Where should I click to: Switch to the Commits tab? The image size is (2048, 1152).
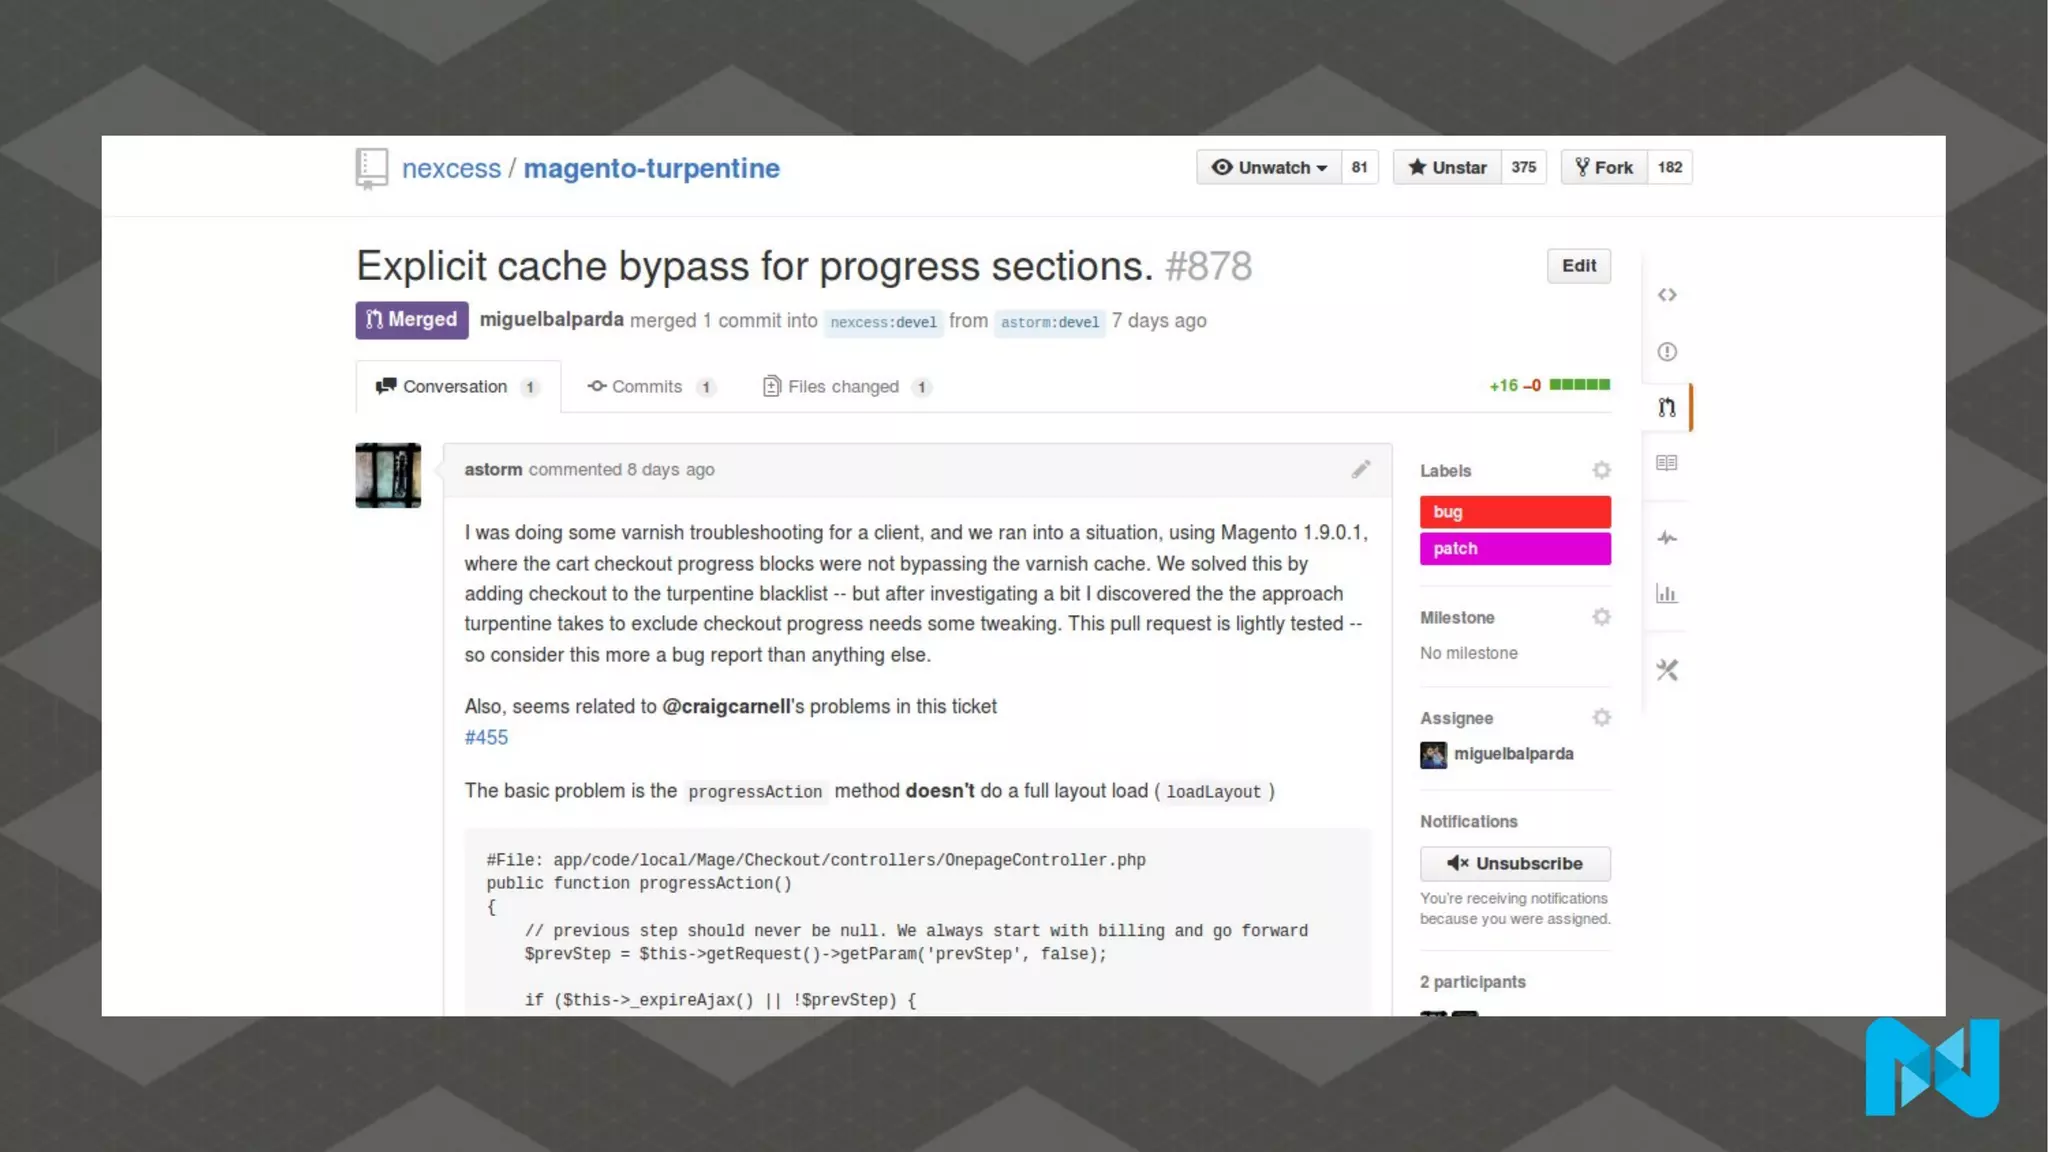click(x=646, y=387)
